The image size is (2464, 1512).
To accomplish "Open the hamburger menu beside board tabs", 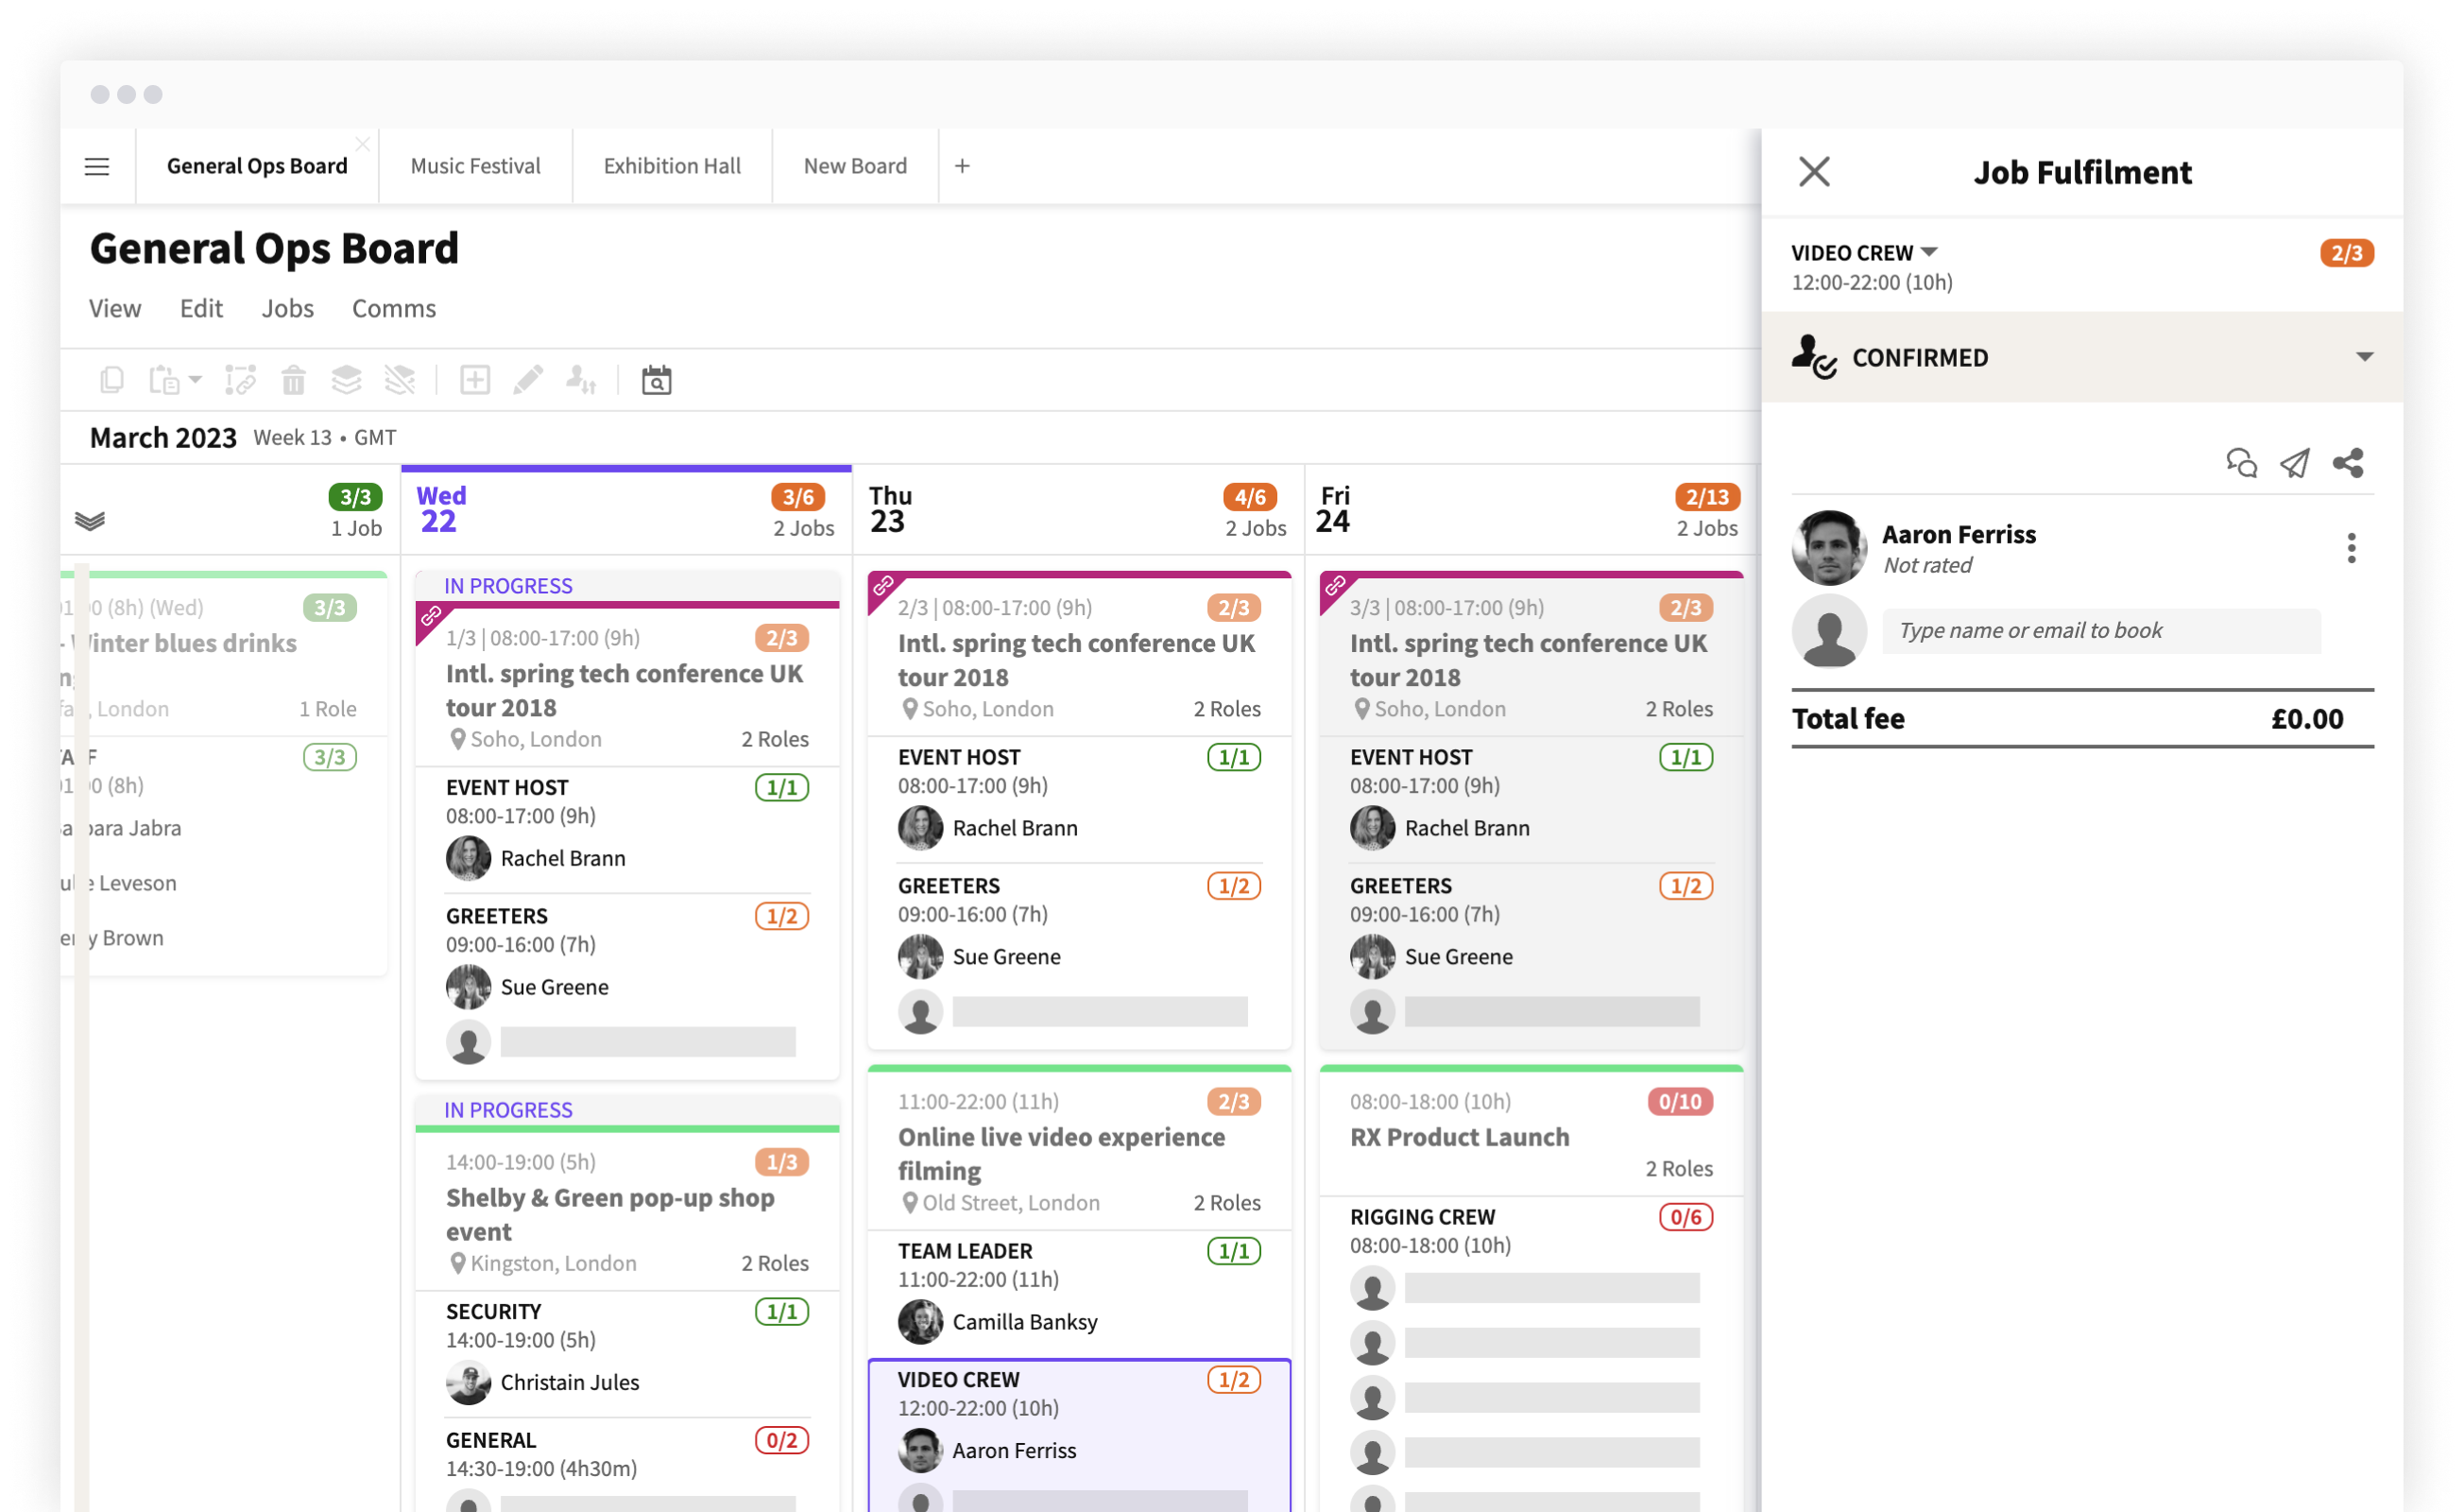I will 97,166.
